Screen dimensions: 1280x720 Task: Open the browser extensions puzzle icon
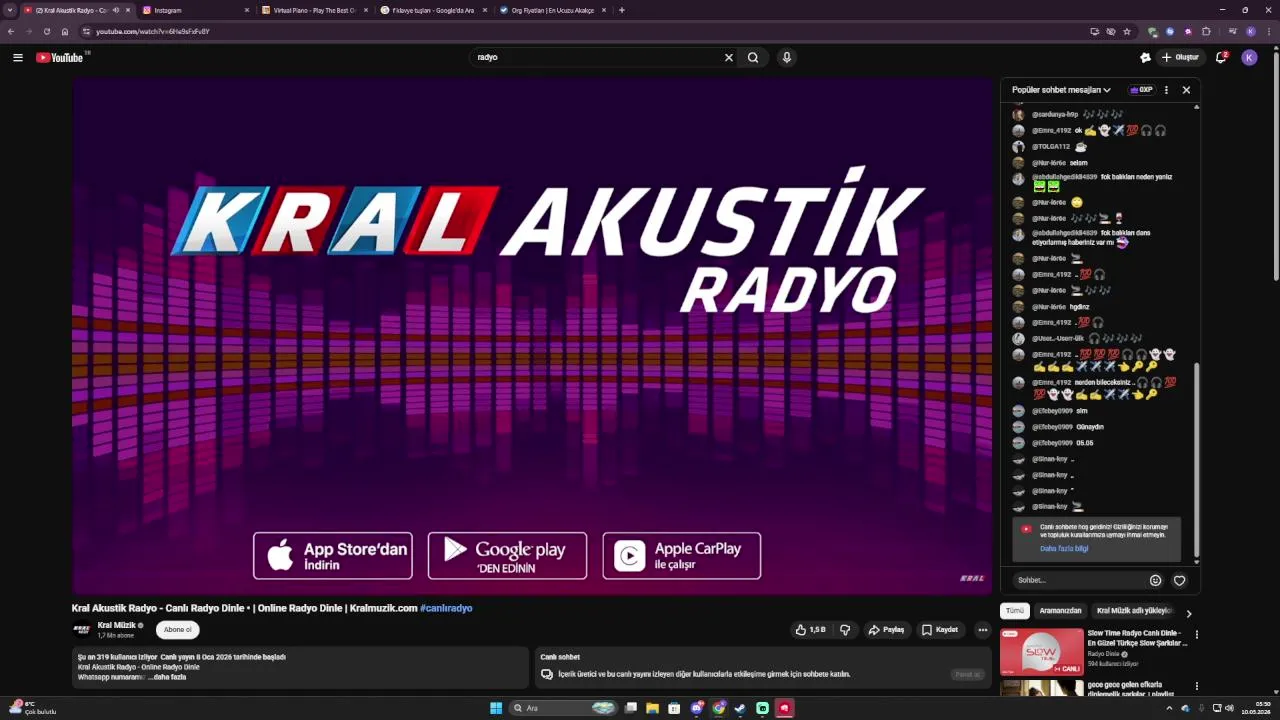[x=1206, y=31]
